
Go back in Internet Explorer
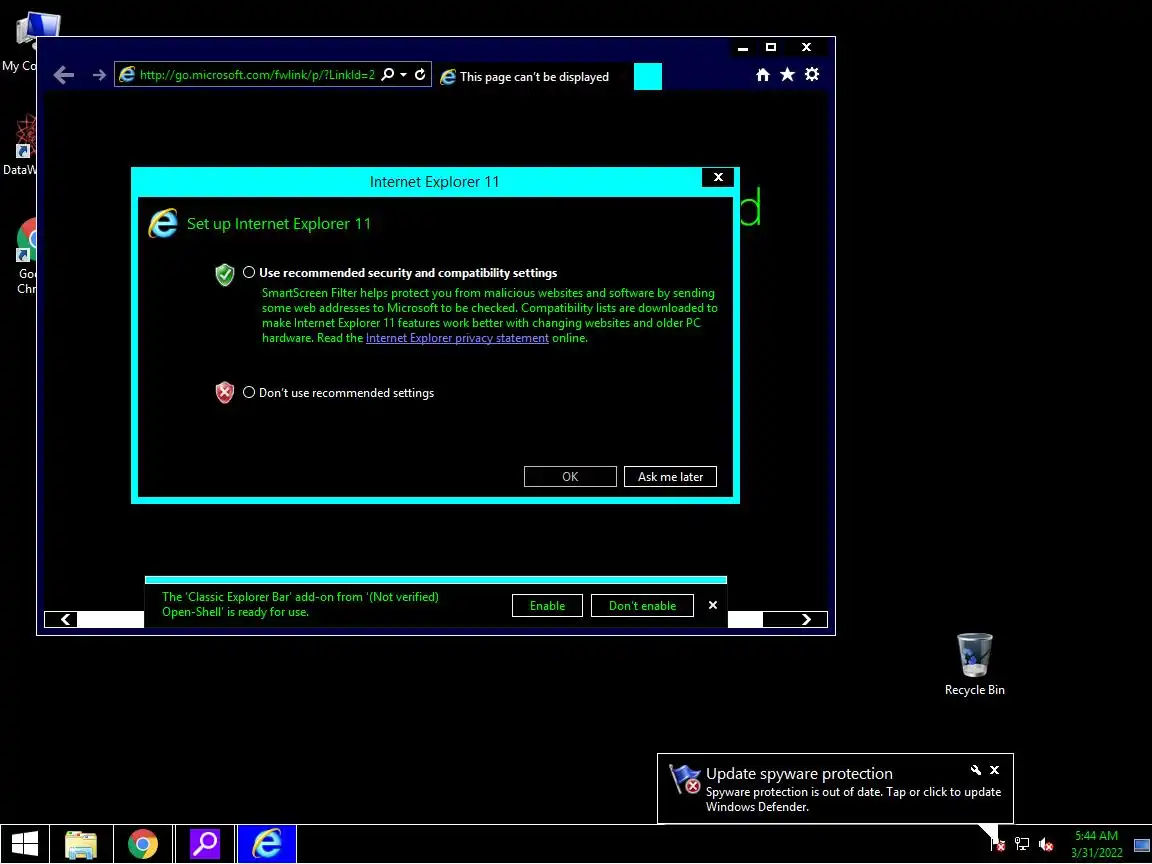64,75
